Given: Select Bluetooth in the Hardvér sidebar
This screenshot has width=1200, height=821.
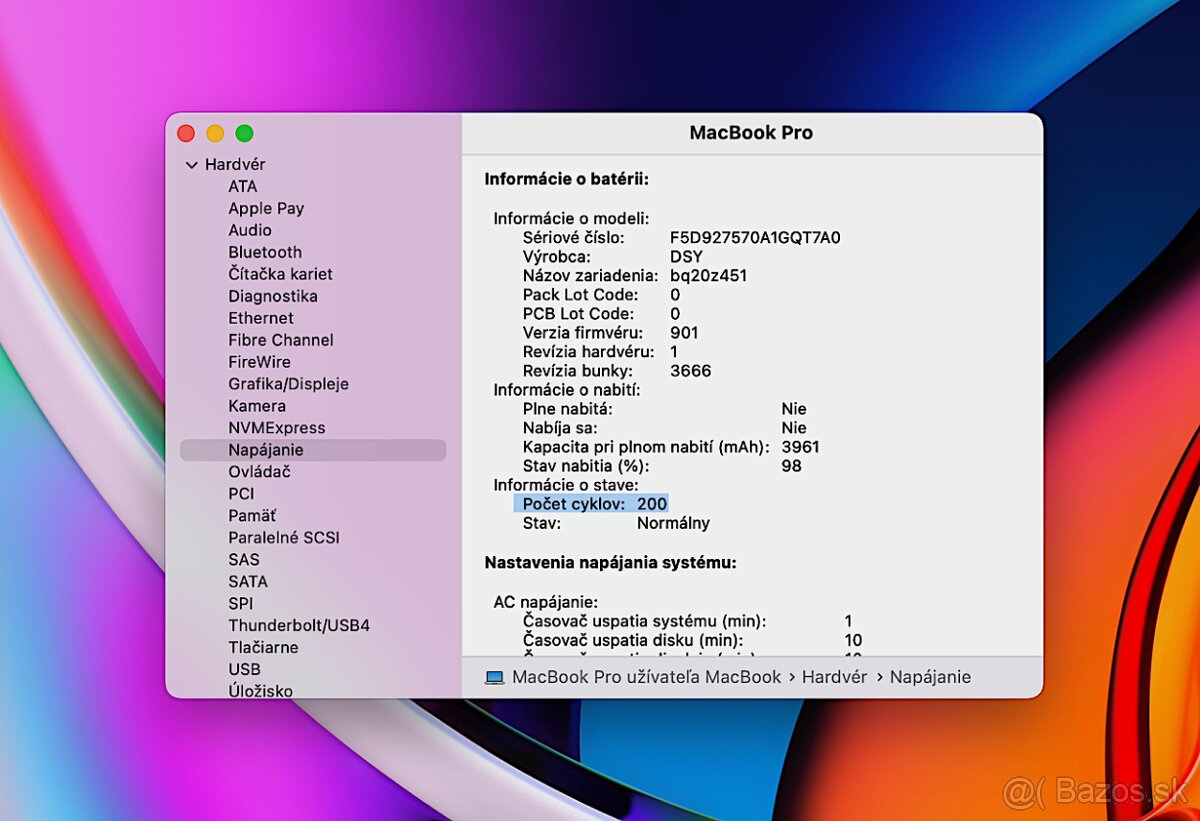Looking at the screenshot, I should click(264, 252).
